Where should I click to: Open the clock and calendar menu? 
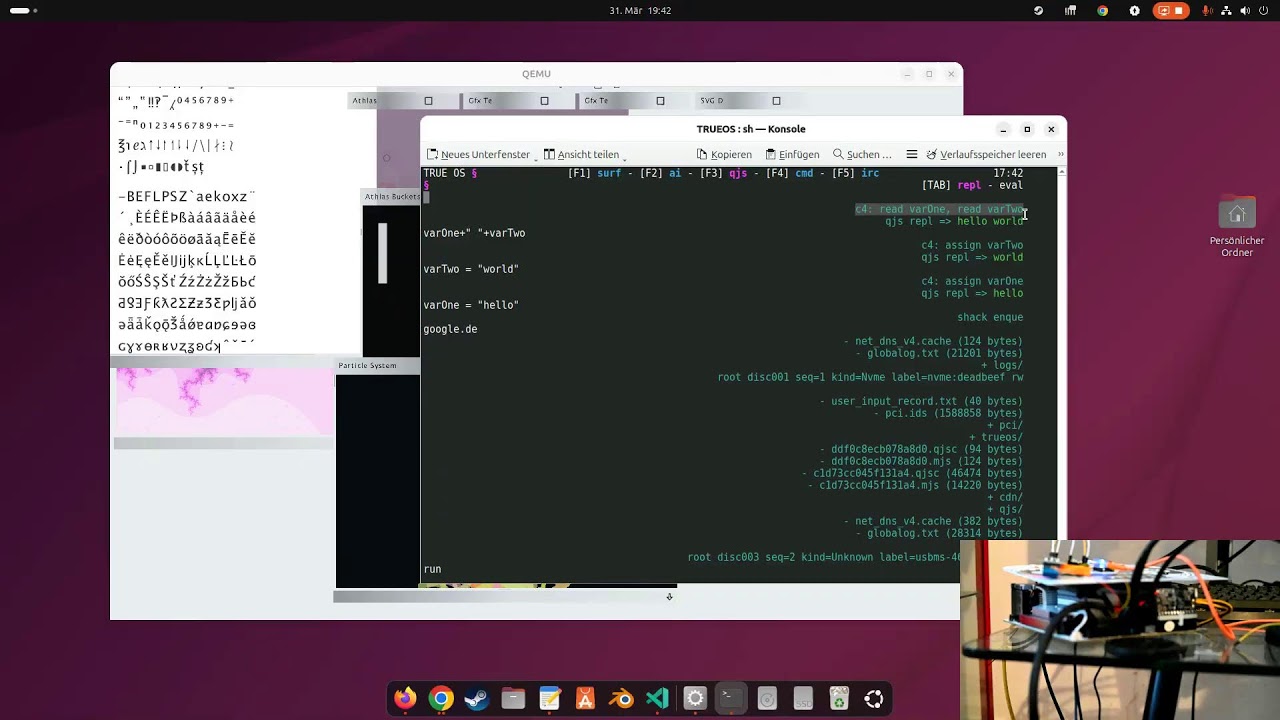(x=640, y=11)
